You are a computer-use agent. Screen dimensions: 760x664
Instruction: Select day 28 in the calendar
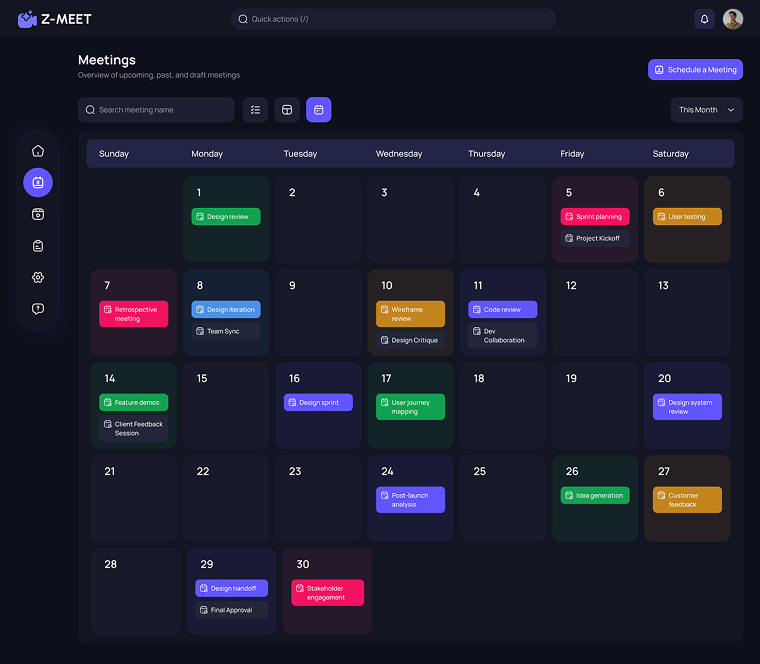coord(136,591)
